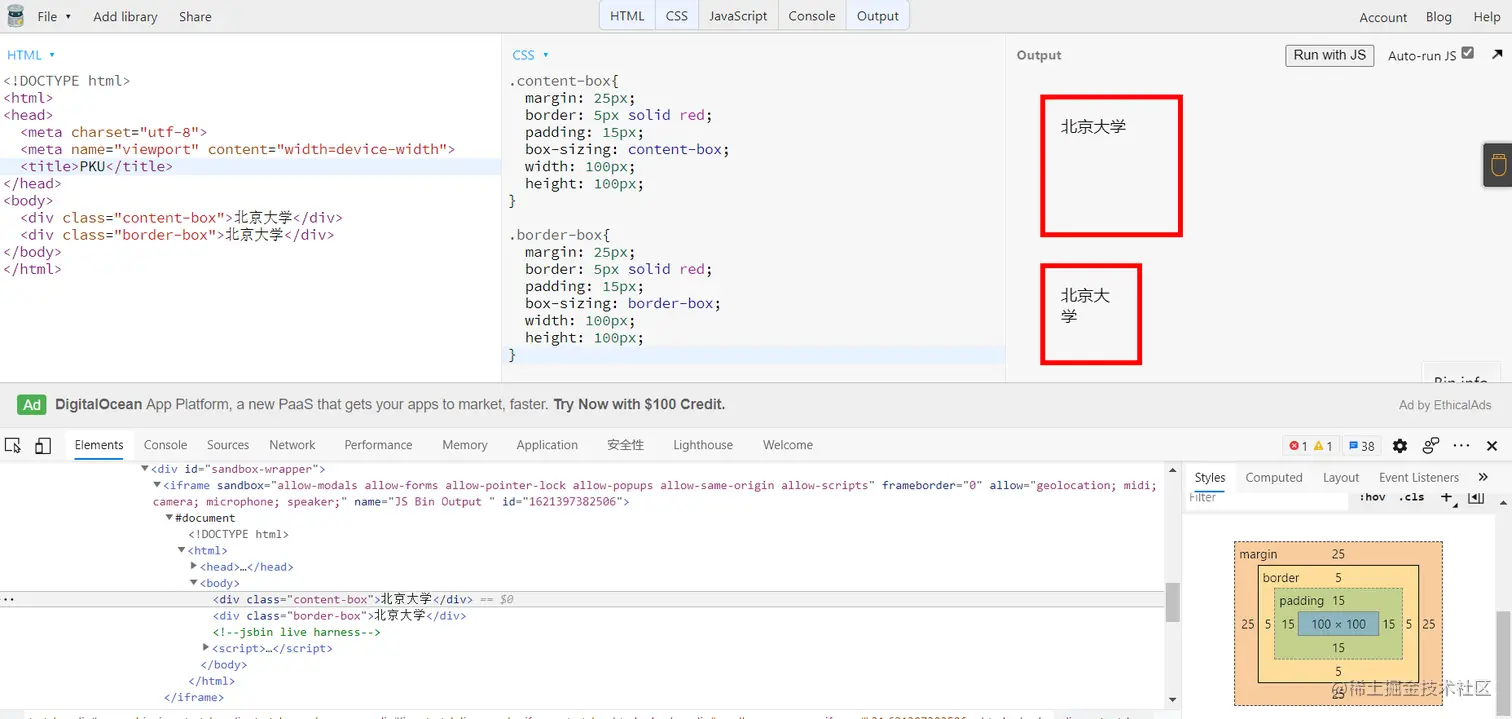Image resolution: width=1512 pixels, height=719 pixels.
Task: Toggle the :hov element state button
Action: [1373, 498]
